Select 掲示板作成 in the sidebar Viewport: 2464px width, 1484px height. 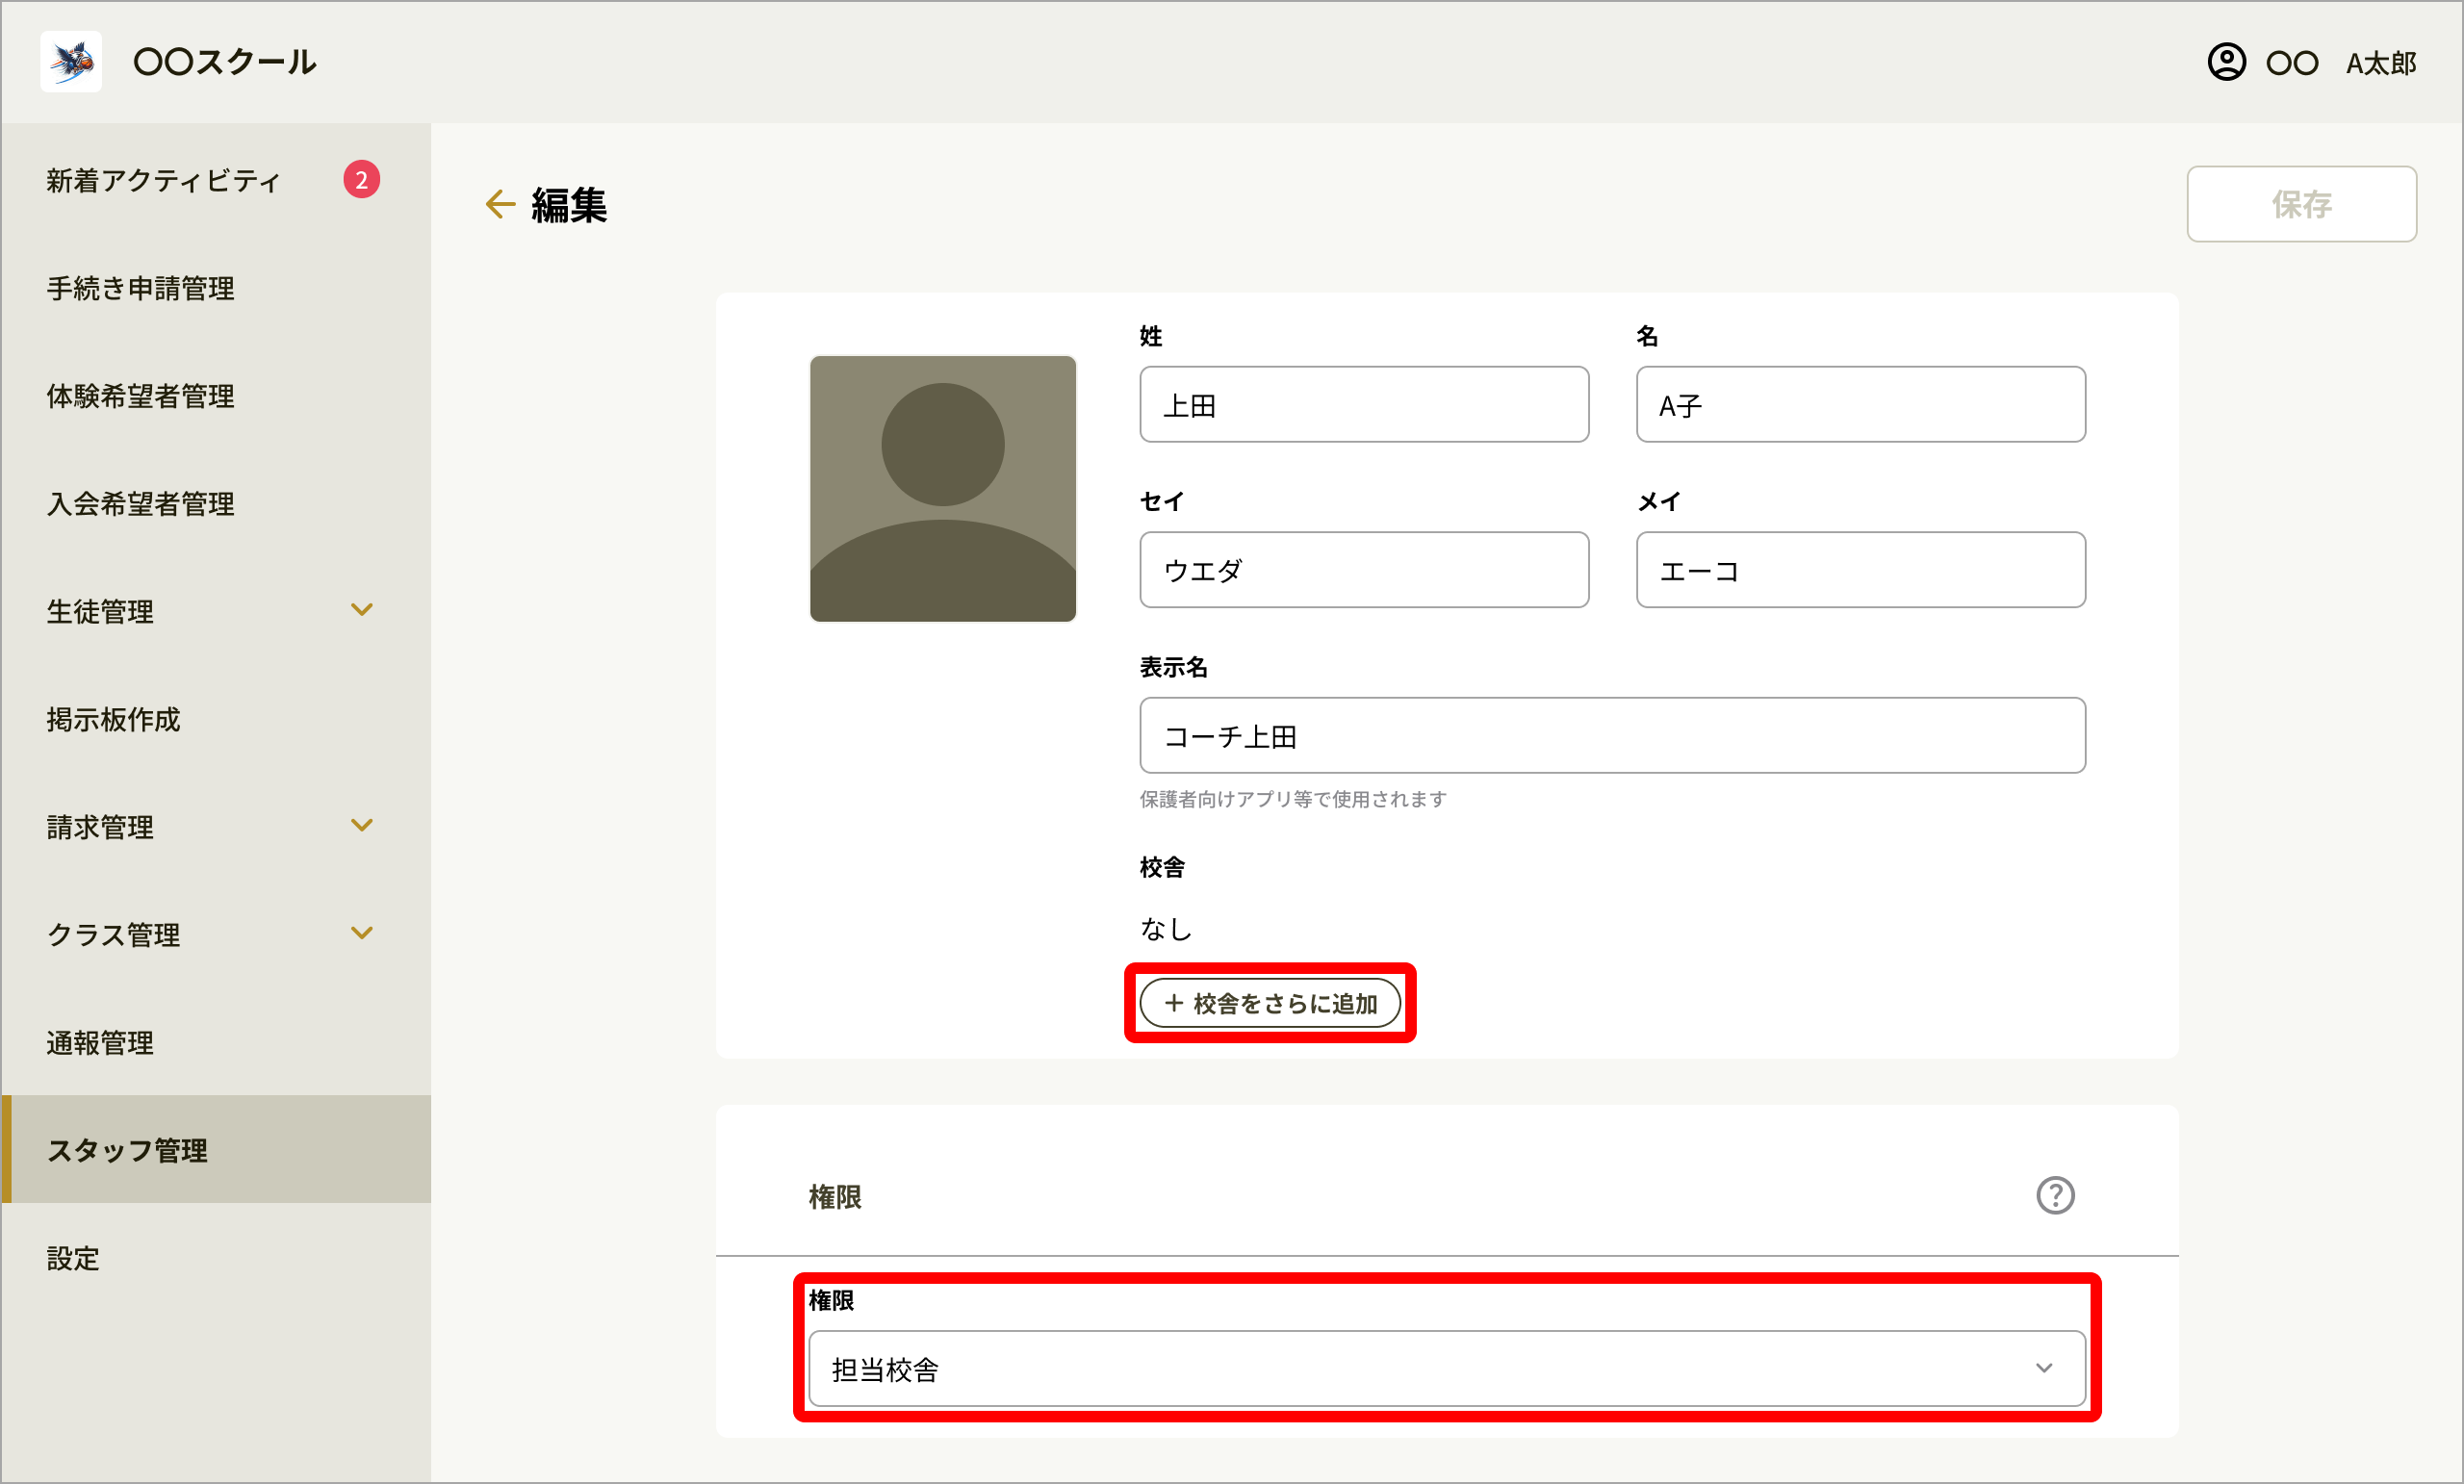[216, 719]
